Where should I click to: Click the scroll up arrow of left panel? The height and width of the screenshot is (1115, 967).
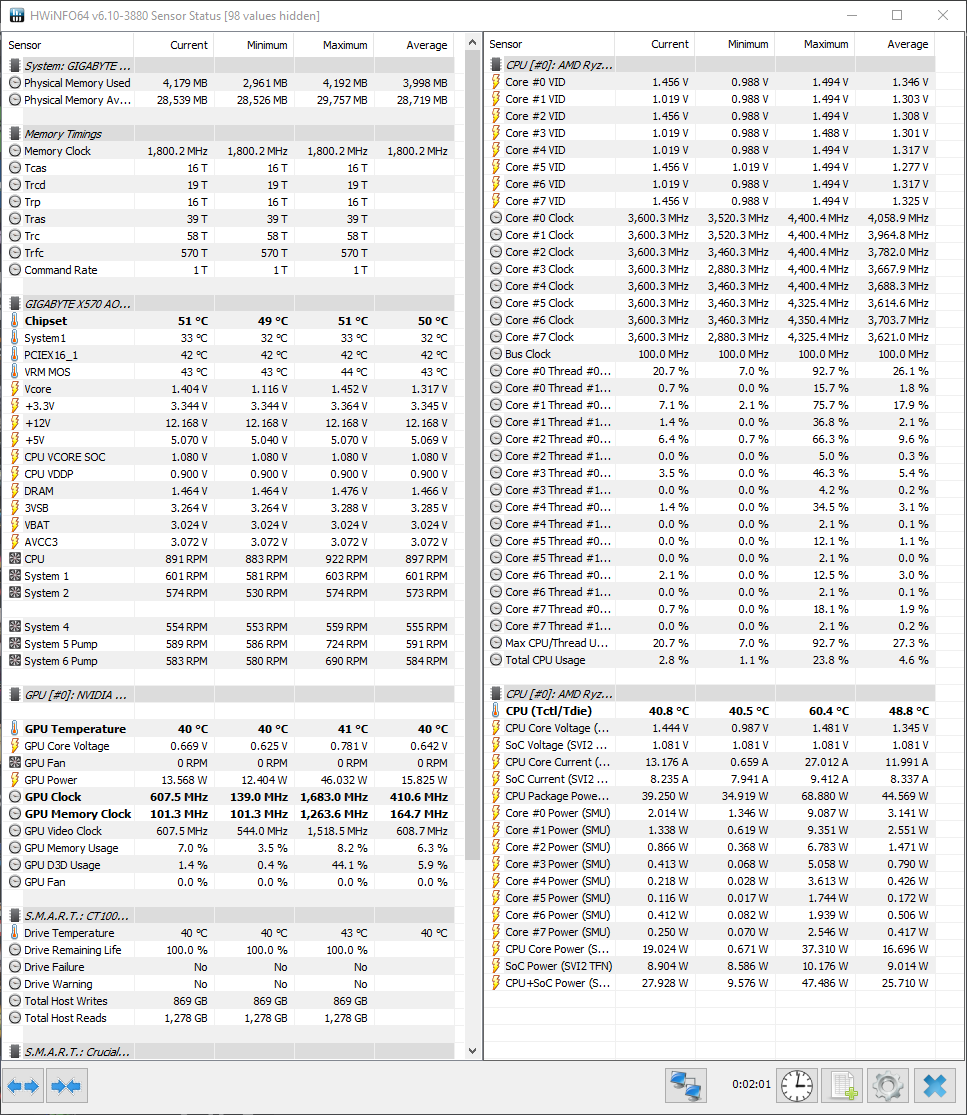pyautogui.click(x=473, y=43)
